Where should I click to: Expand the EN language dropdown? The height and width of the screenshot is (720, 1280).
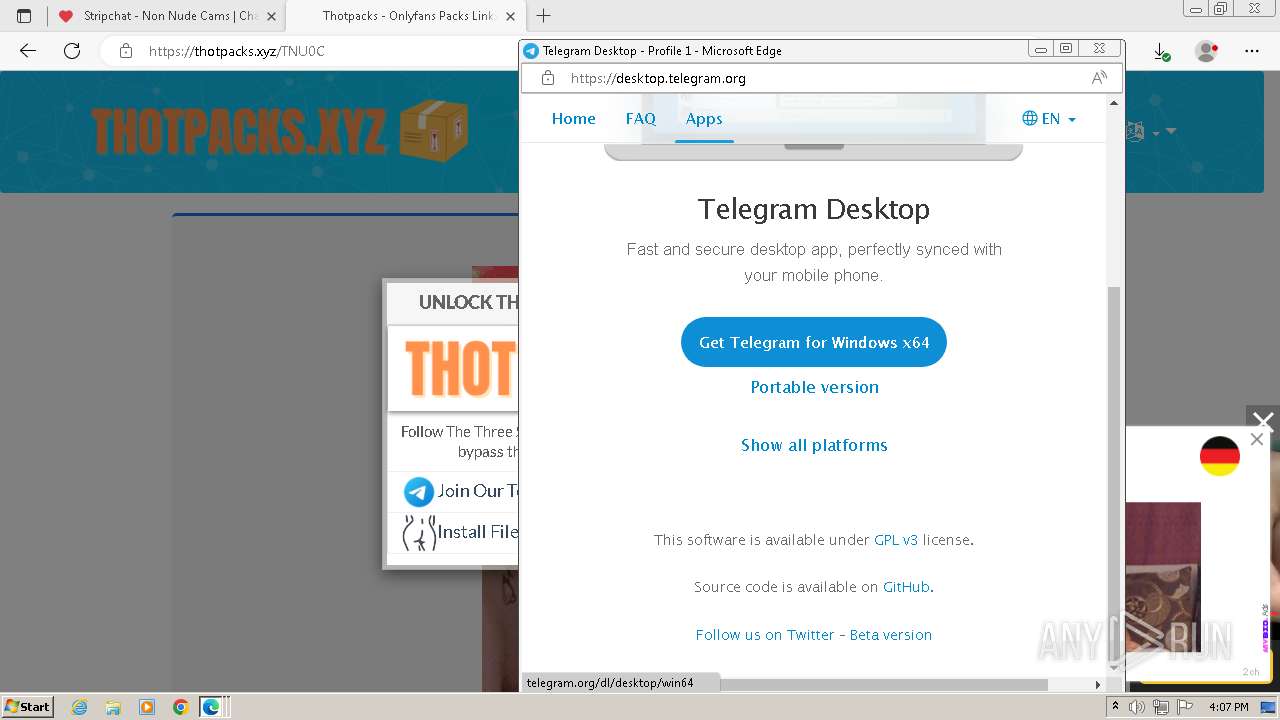[x=1049, y=118]
